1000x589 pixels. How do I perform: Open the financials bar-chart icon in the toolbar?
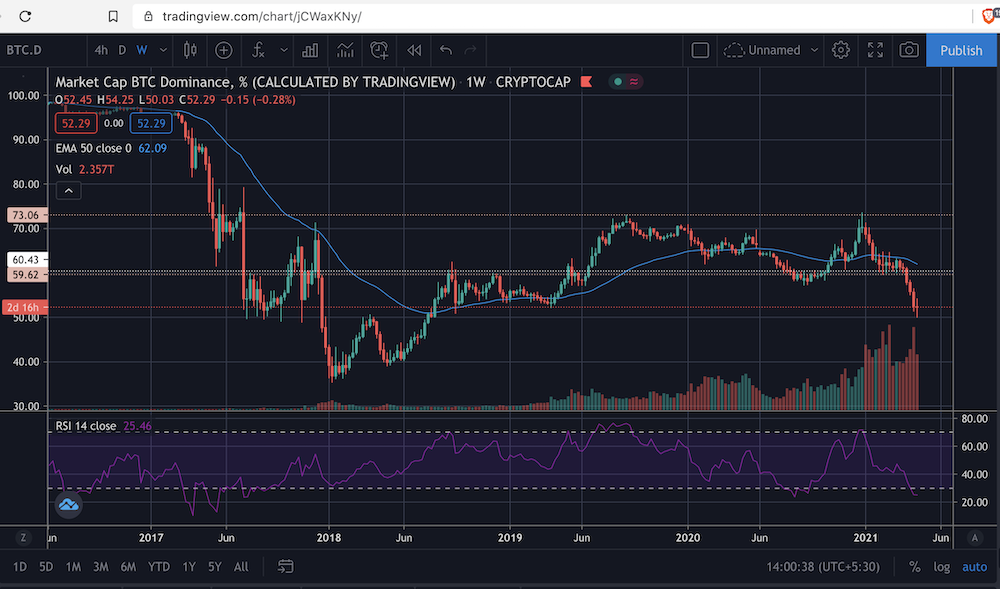310,50
